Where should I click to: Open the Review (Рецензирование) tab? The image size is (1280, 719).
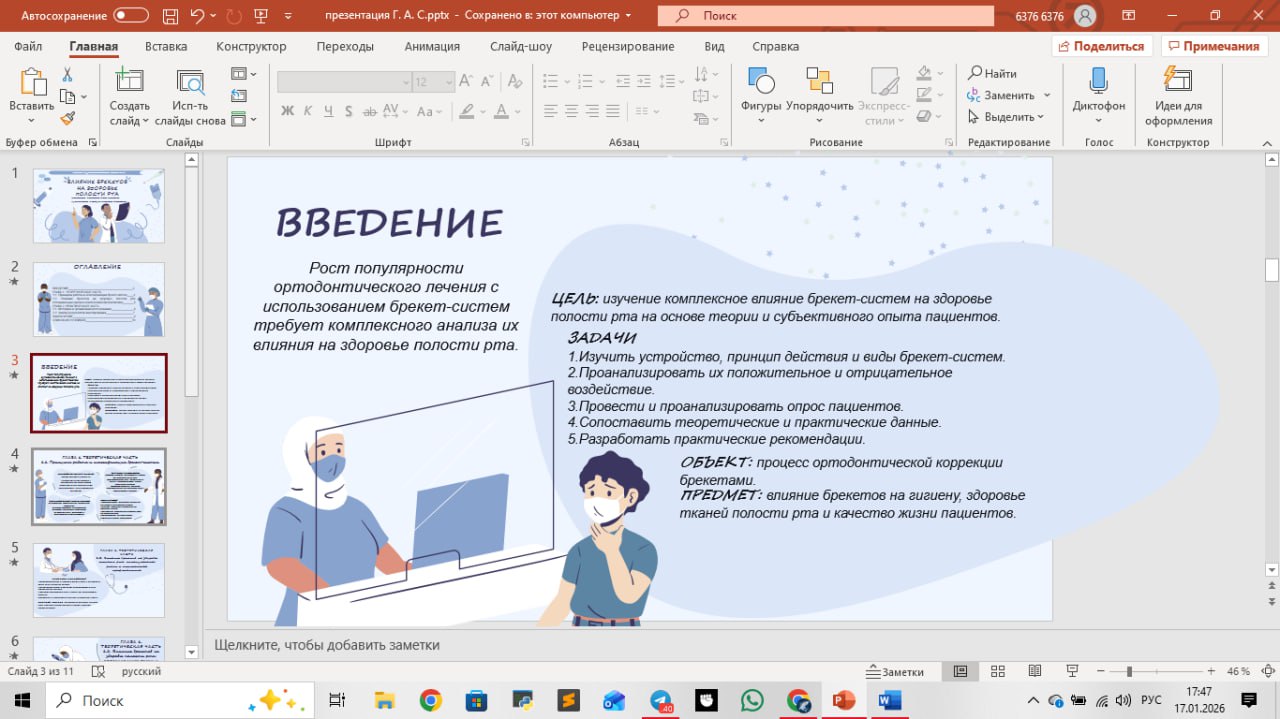(x=628, y=46)
